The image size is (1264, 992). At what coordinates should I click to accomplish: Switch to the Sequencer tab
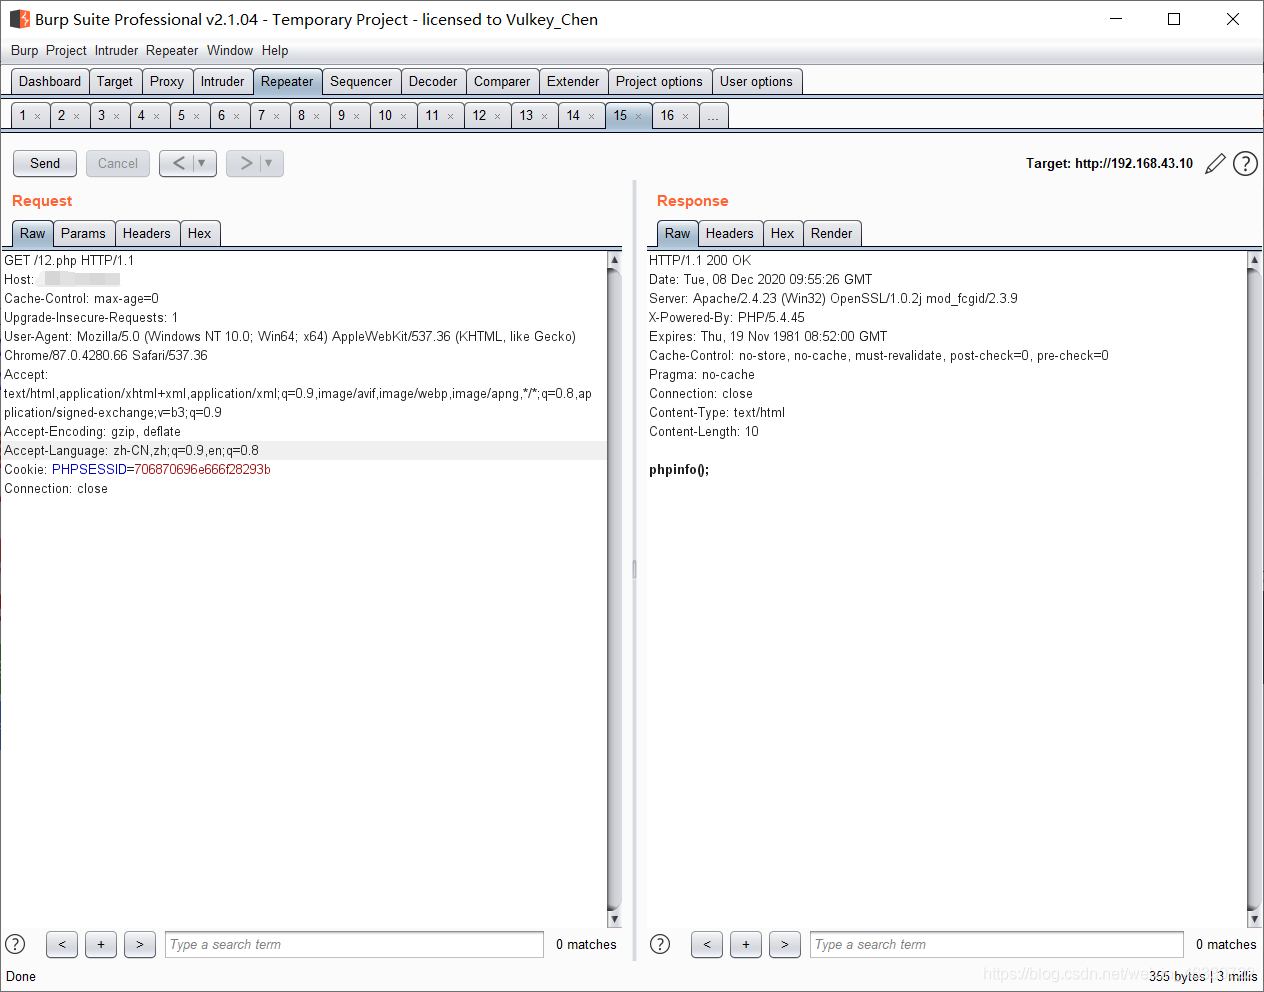point(361,82)
